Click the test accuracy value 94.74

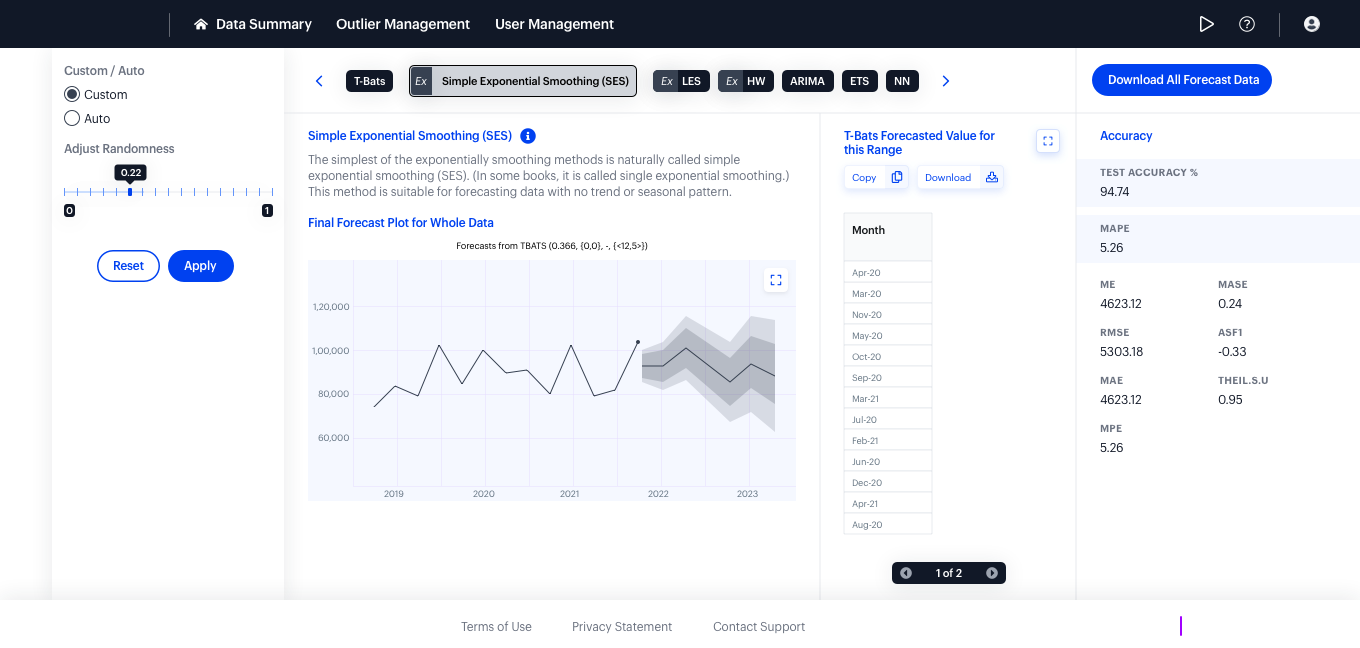tap(1115, 192)
